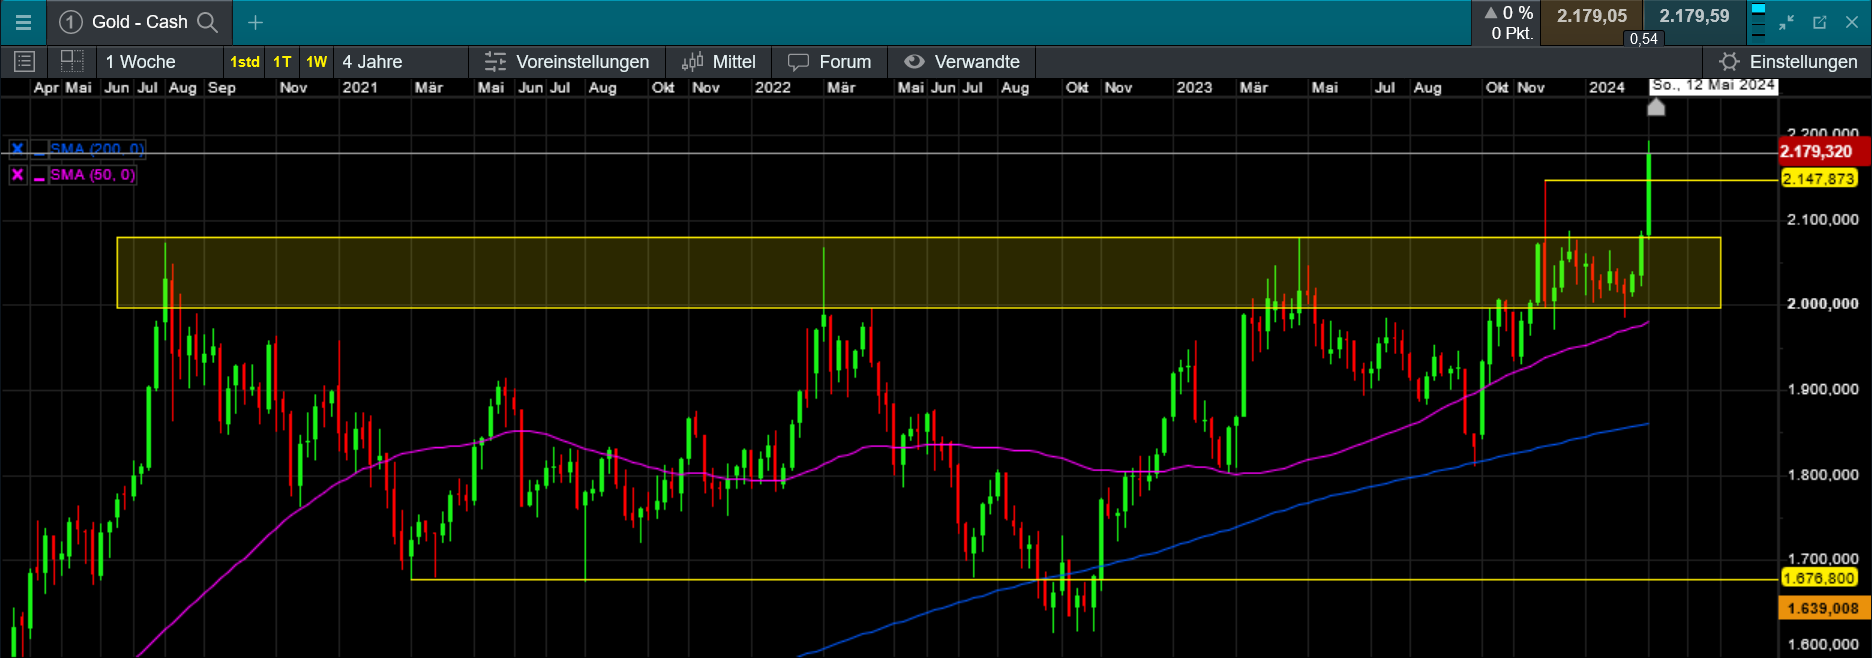Click the So., 12 Mai 2024 date label

[1713, 86]
